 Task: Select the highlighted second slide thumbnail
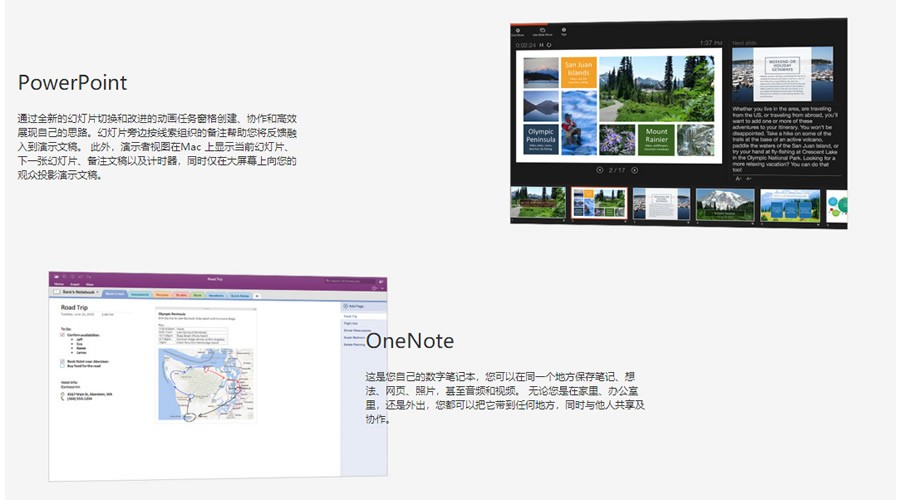point(599,203)
